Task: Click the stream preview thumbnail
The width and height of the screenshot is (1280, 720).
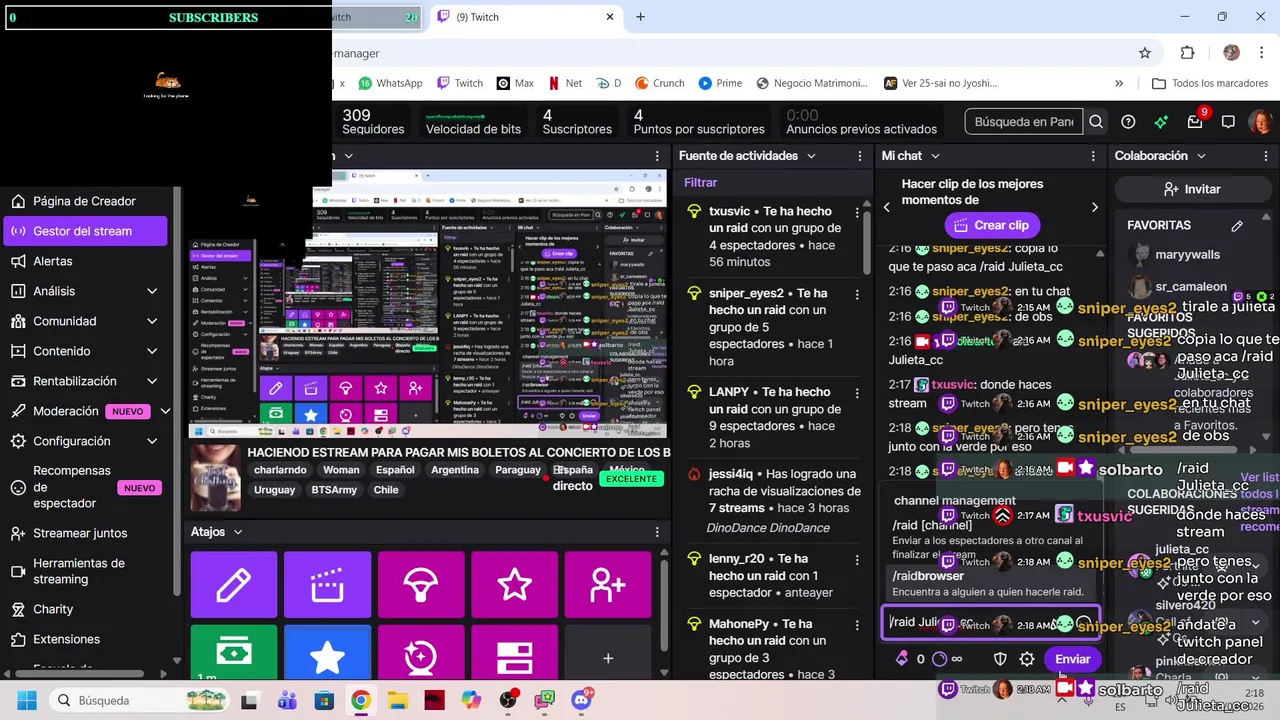Action: pos(428,305)
